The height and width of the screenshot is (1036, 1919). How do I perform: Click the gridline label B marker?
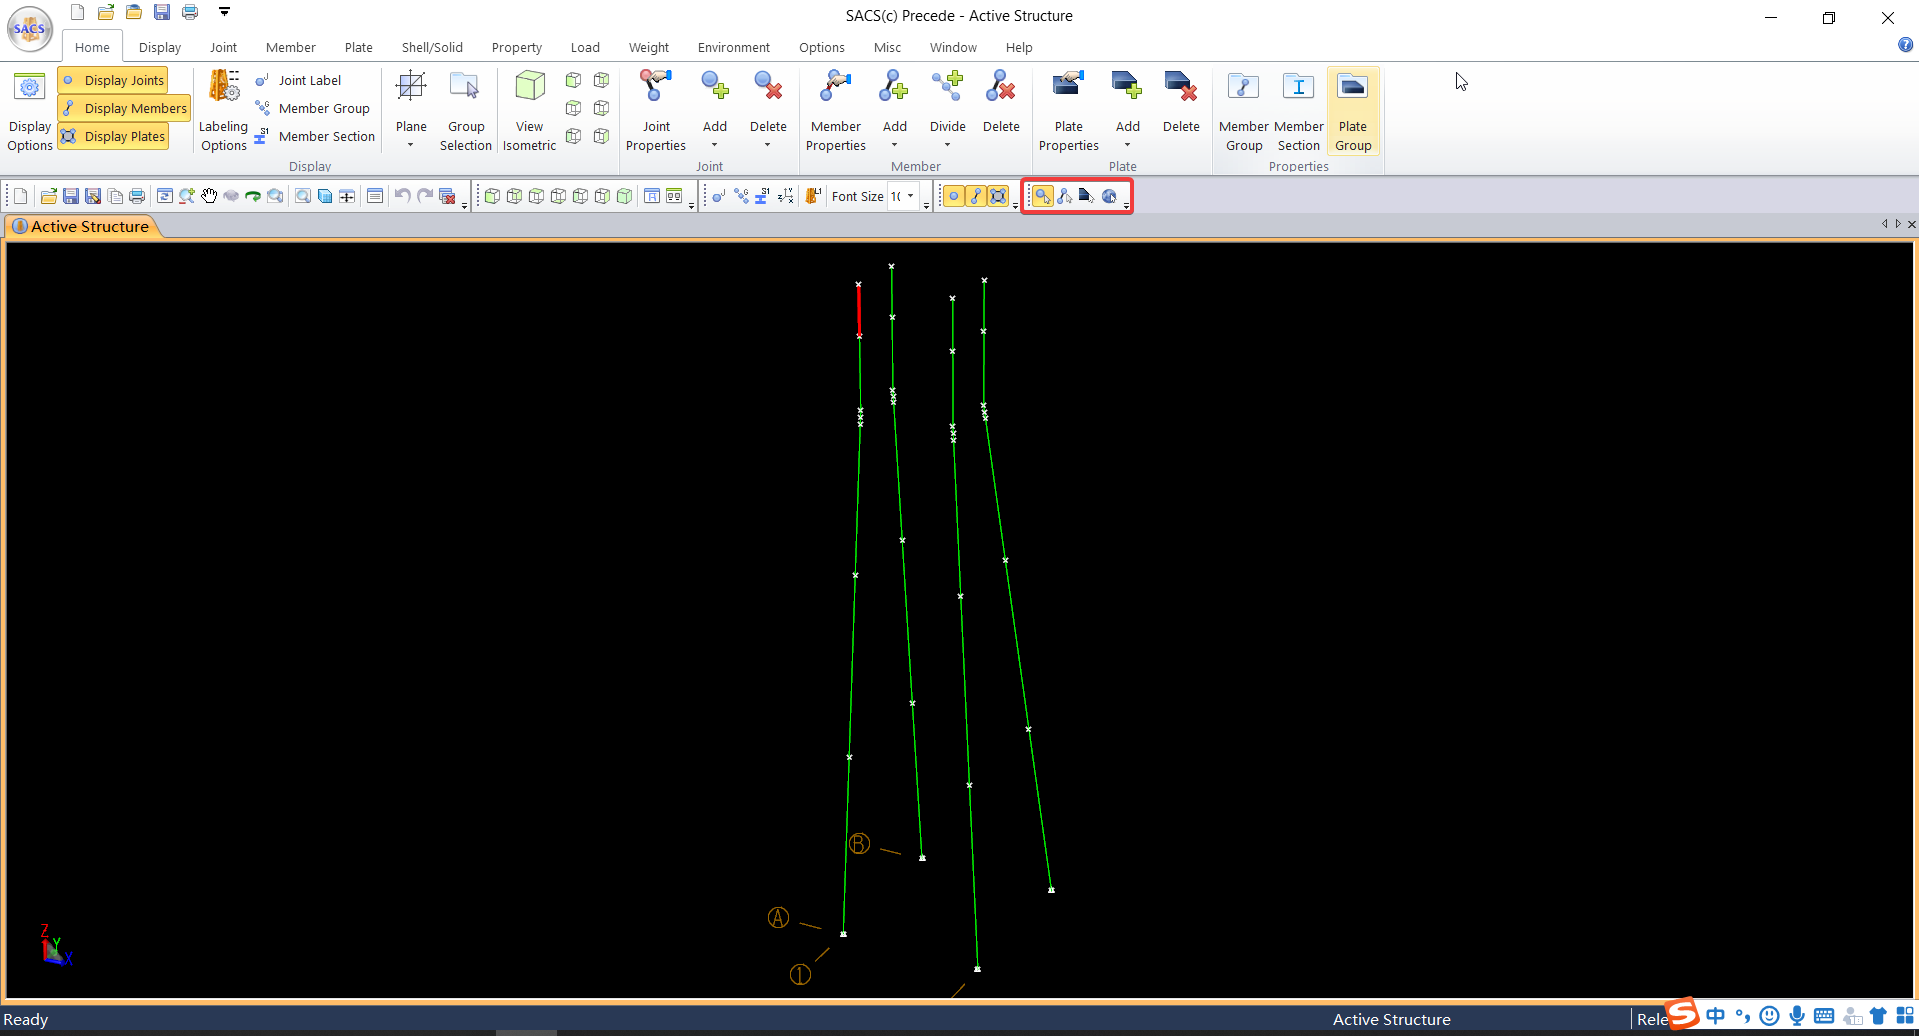(x=859, y=844)
